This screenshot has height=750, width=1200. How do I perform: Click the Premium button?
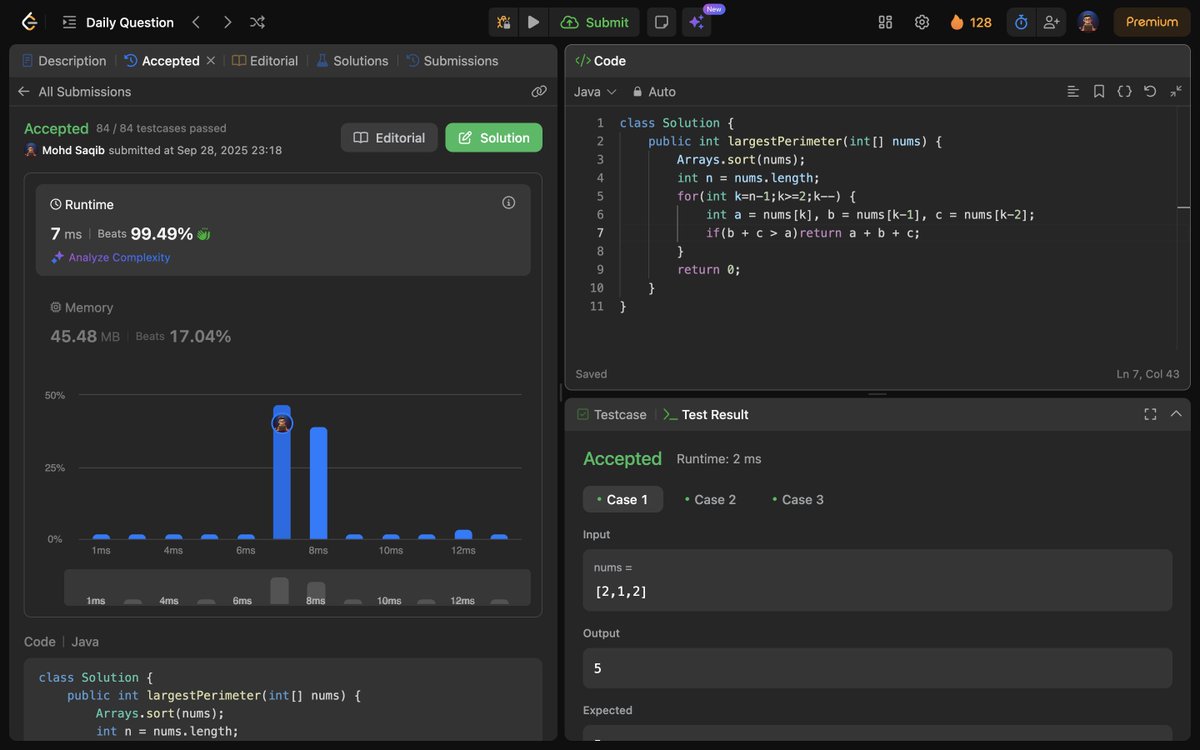[1152, 22]
